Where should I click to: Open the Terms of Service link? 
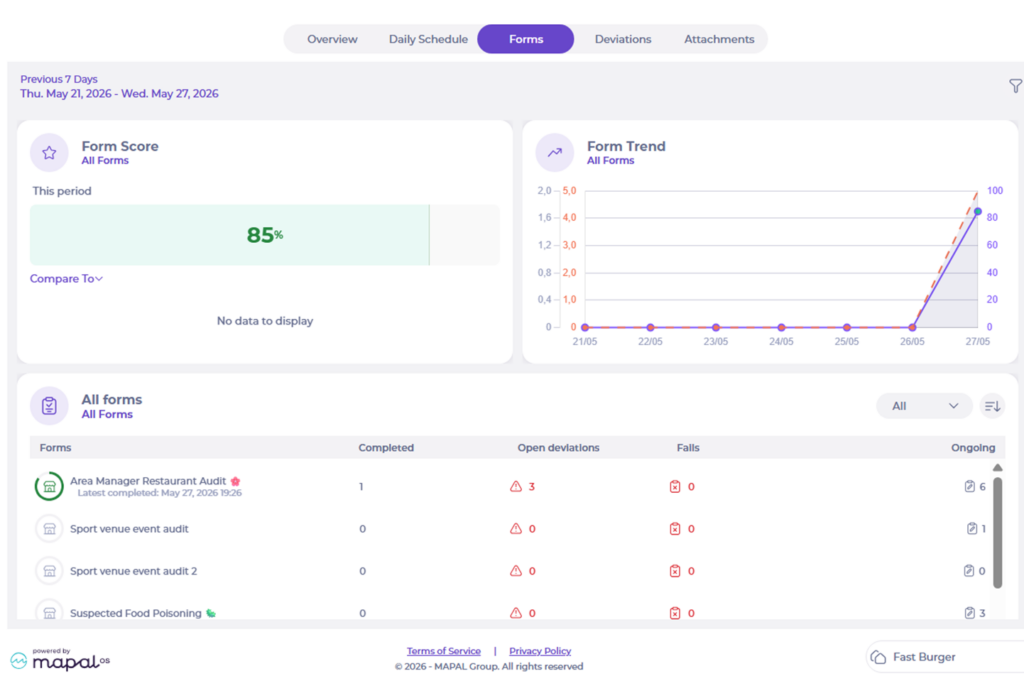coord(443,651)
